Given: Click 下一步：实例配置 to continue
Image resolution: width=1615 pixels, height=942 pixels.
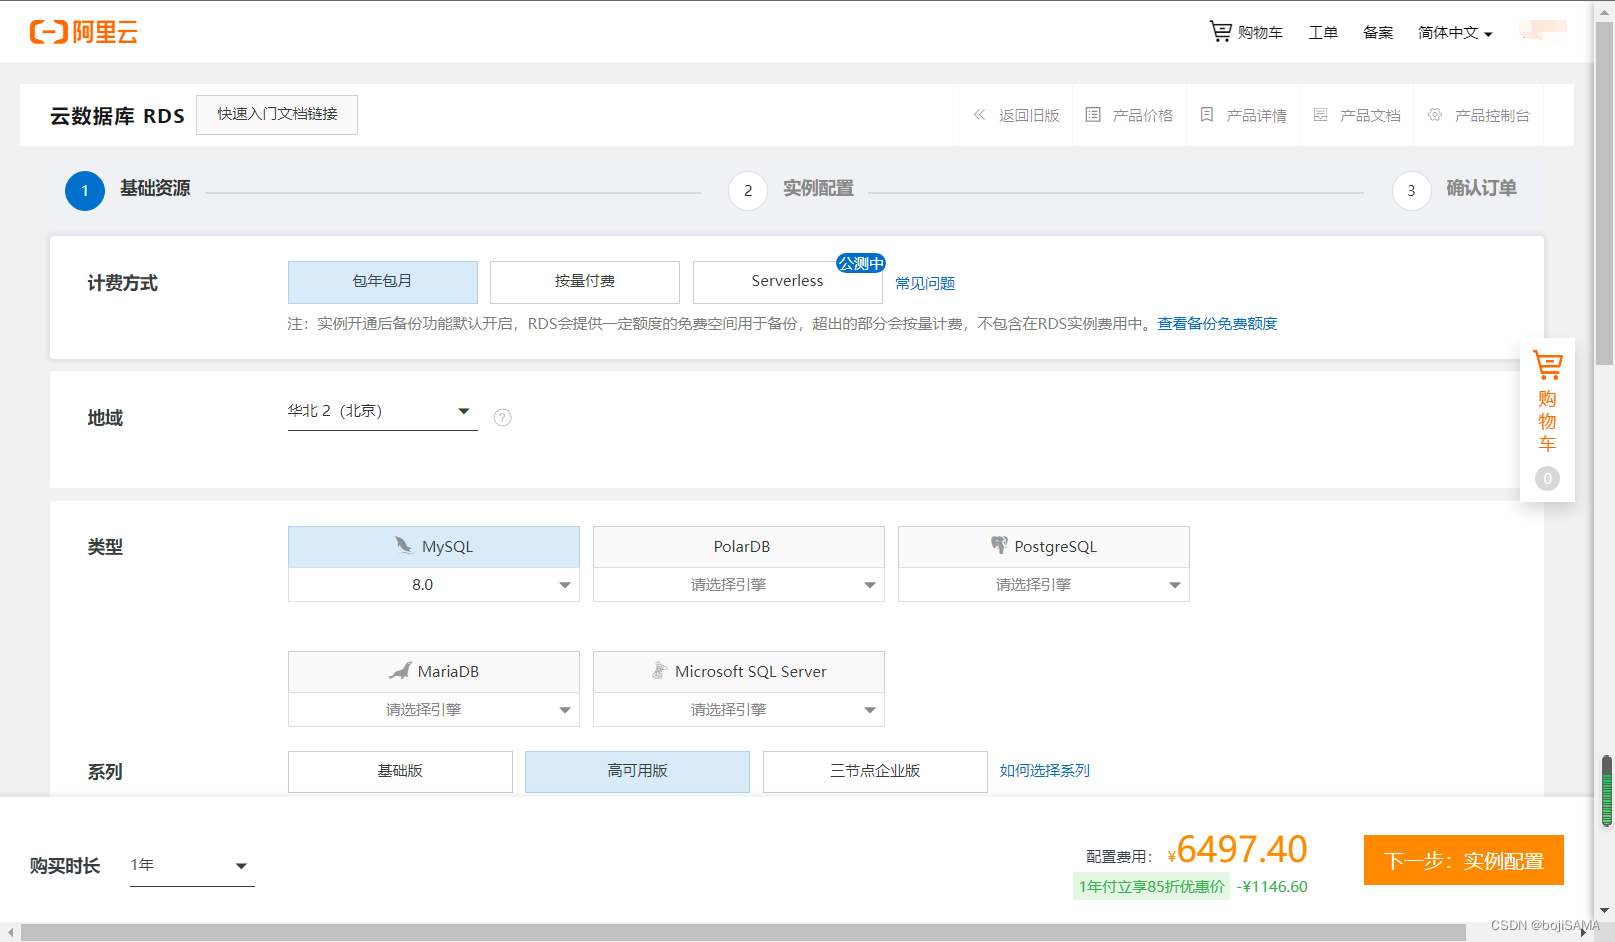Looking at the screenshot, I should point(1462,859).
